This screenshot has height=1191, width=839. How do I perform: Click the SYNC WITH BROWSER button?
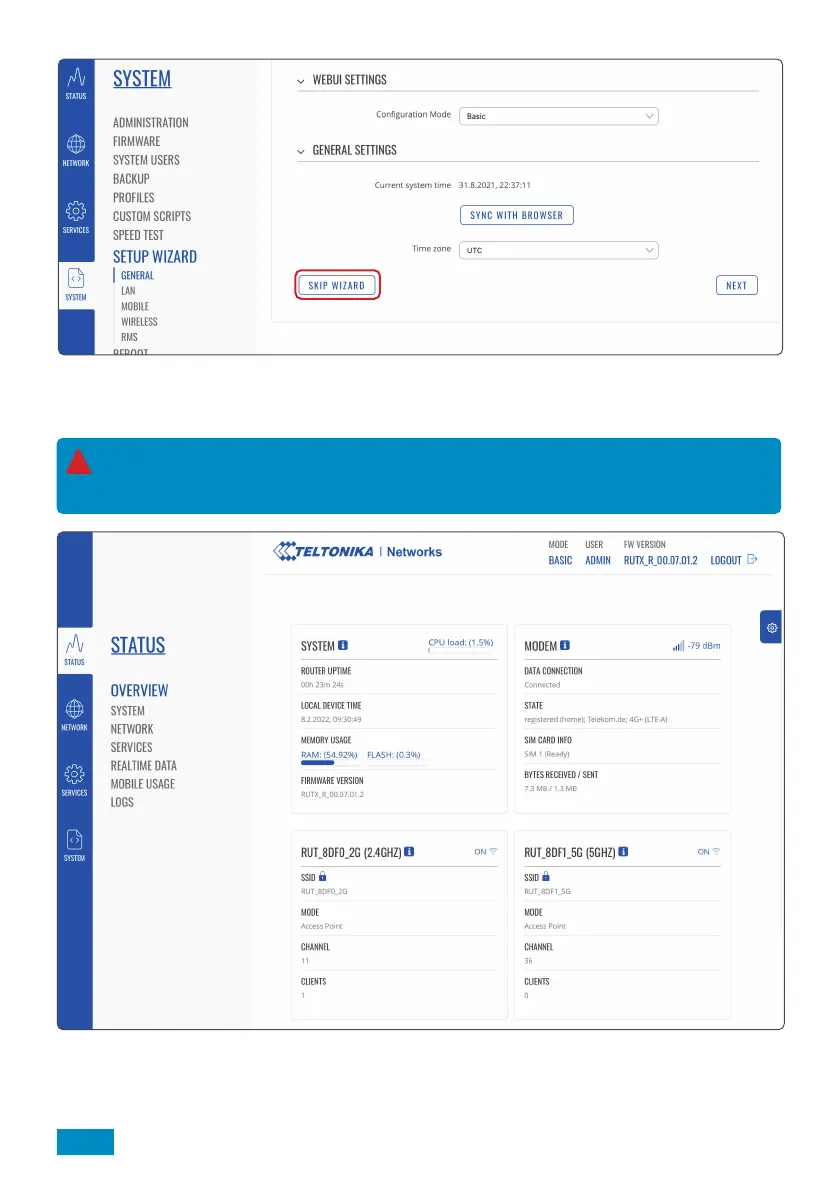click(x=516, y=215)
